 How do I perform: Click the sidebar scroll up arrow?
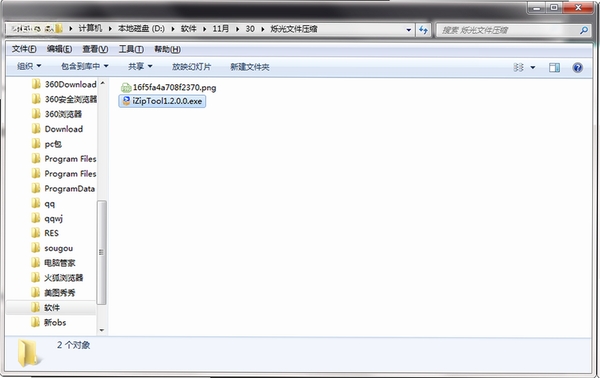coord(102,83)
